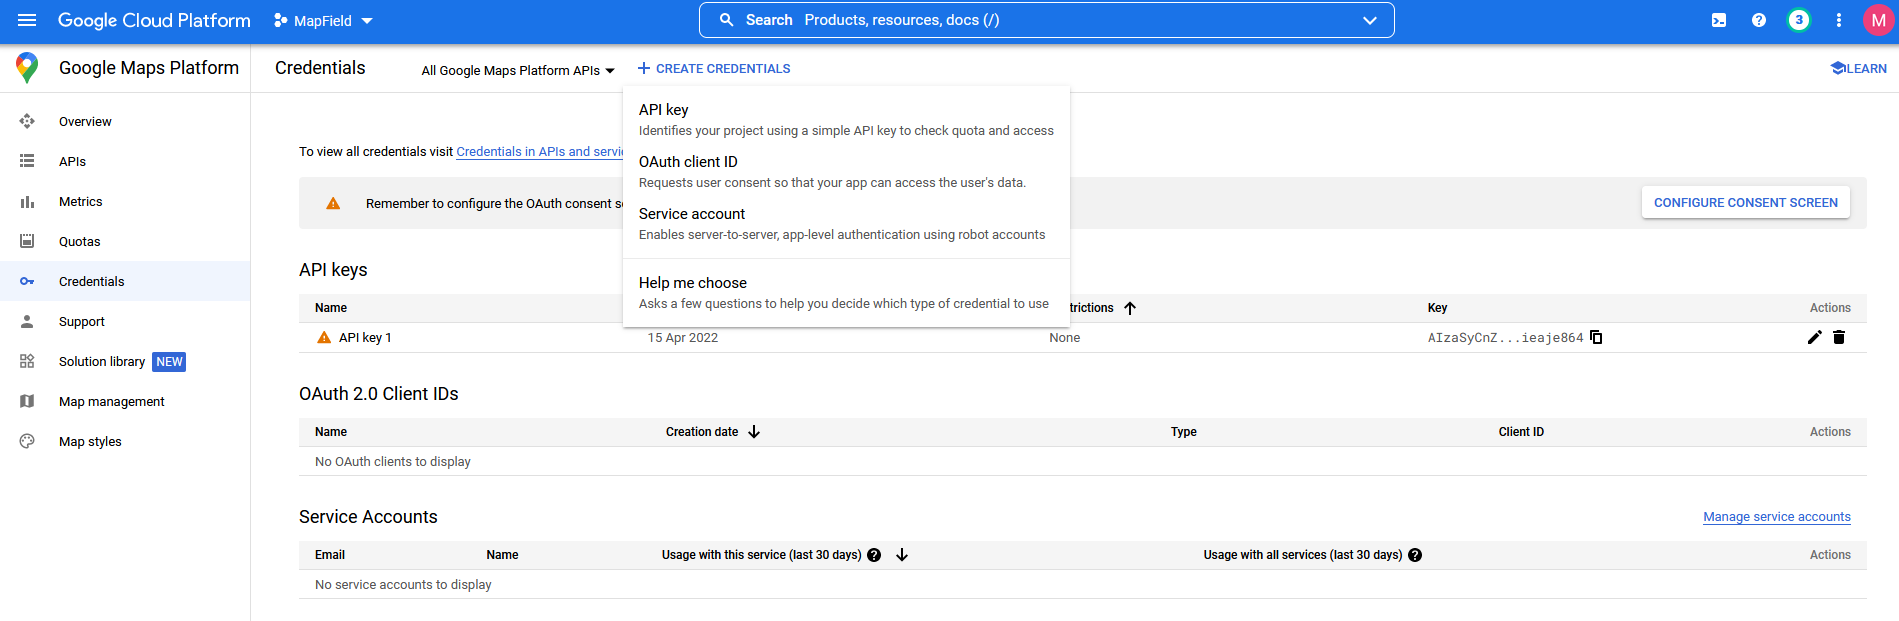Screen dimensions: 1899x621
Task: Go to Overview in sidebar
Action: [x=125, y=121]
